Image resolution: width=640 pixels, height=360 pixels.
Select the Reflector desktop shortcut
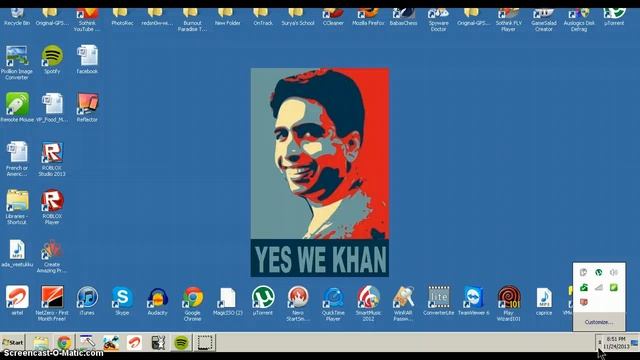87,107
